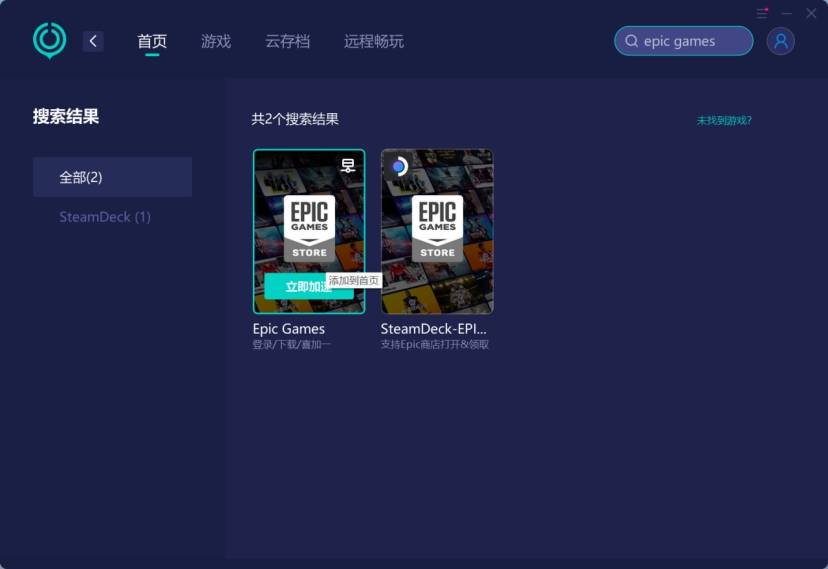This screenshot has height=569, width=828.
Task: Focus the epic games search field
Action: point(684,41)
